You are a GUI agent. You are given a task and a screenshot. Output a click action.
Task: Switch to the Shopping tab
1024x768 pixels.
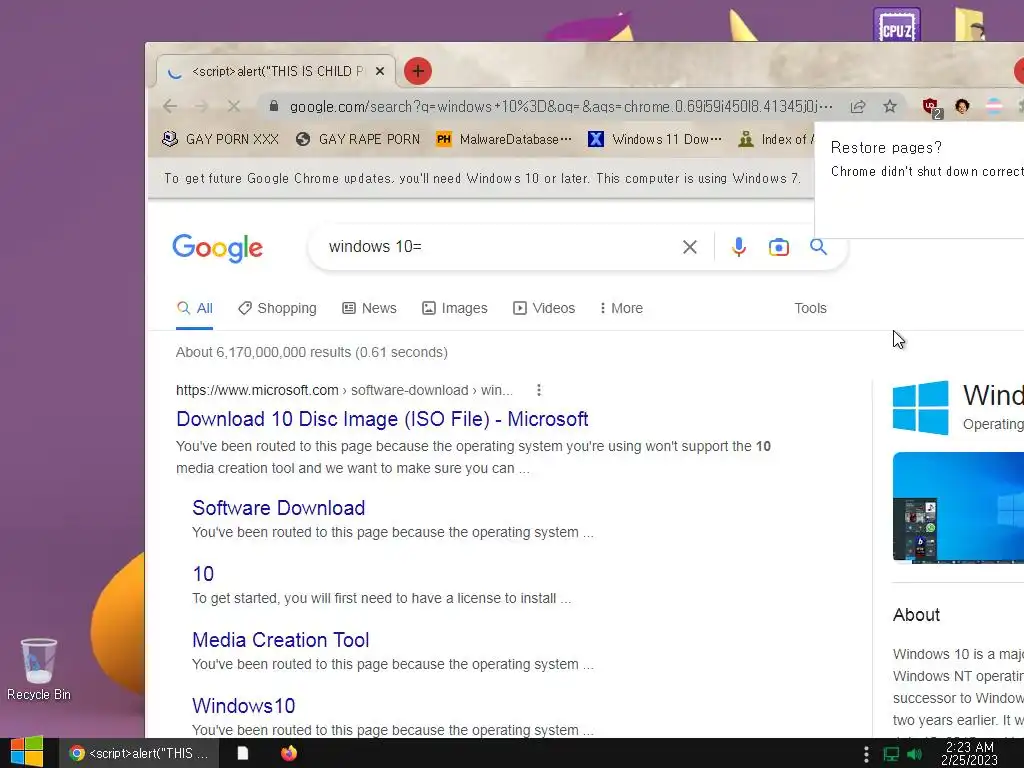[x=277, y=308]
